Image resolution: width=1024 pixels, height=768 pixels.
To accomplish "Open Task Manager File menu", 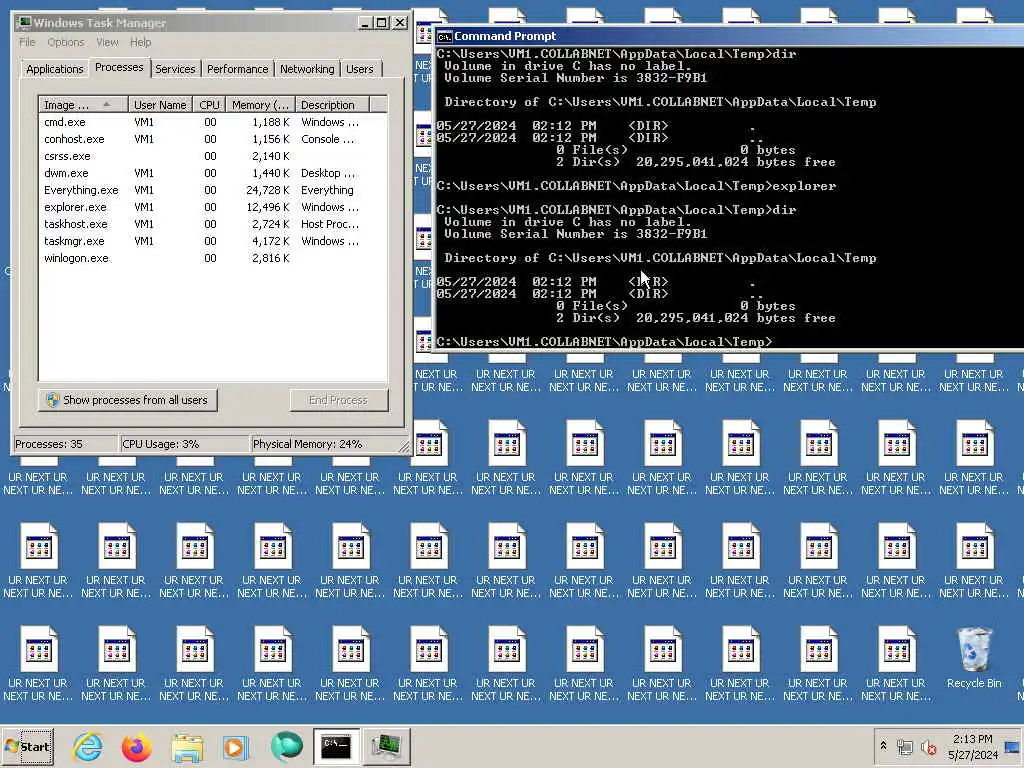I will [27, 42].
